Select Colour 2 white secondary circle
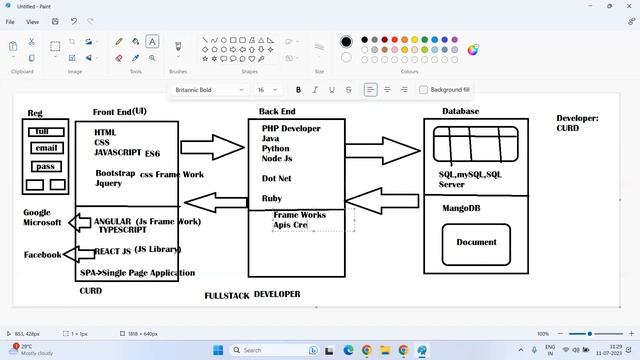 pyautogui.click(x=346, y=58)
